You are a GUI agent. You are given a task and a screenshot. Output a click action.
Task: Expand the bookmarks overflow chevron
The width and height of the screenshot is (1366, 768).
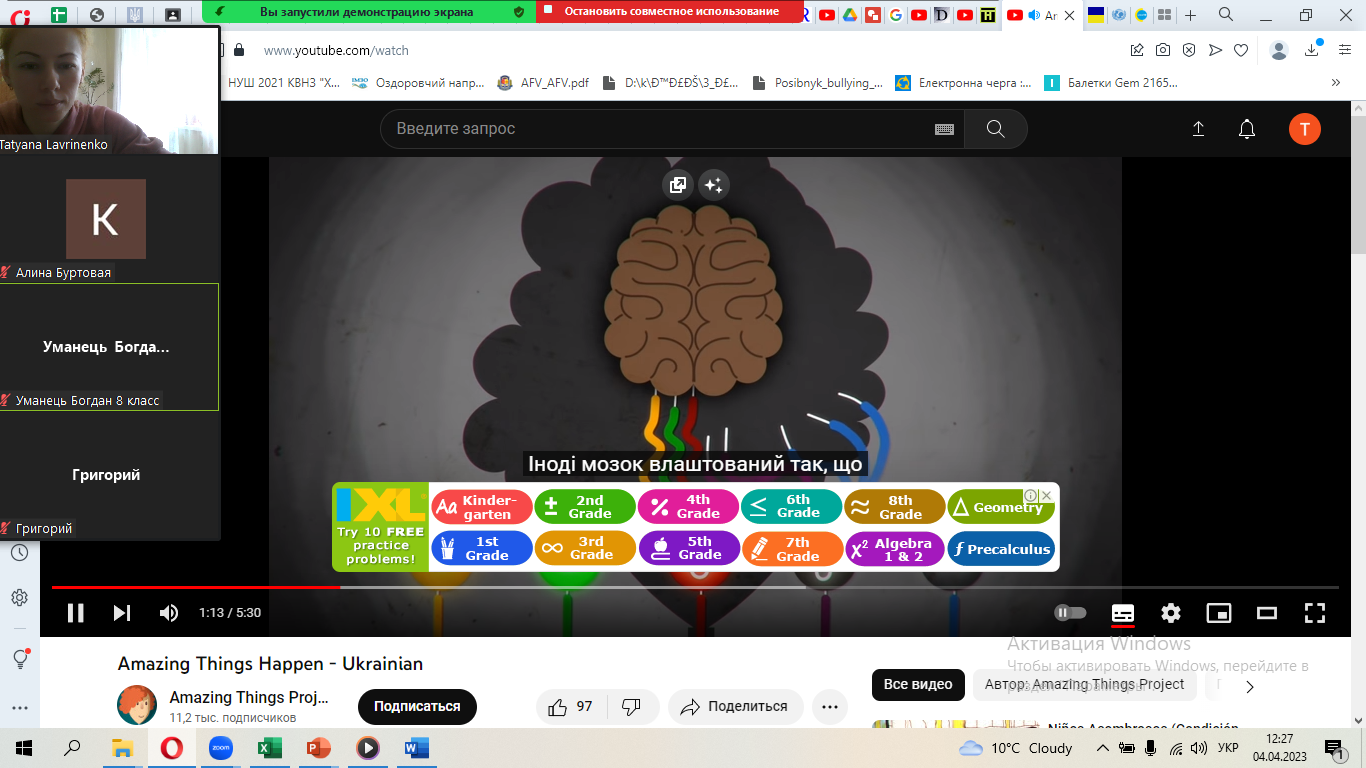pos(1336,83)
